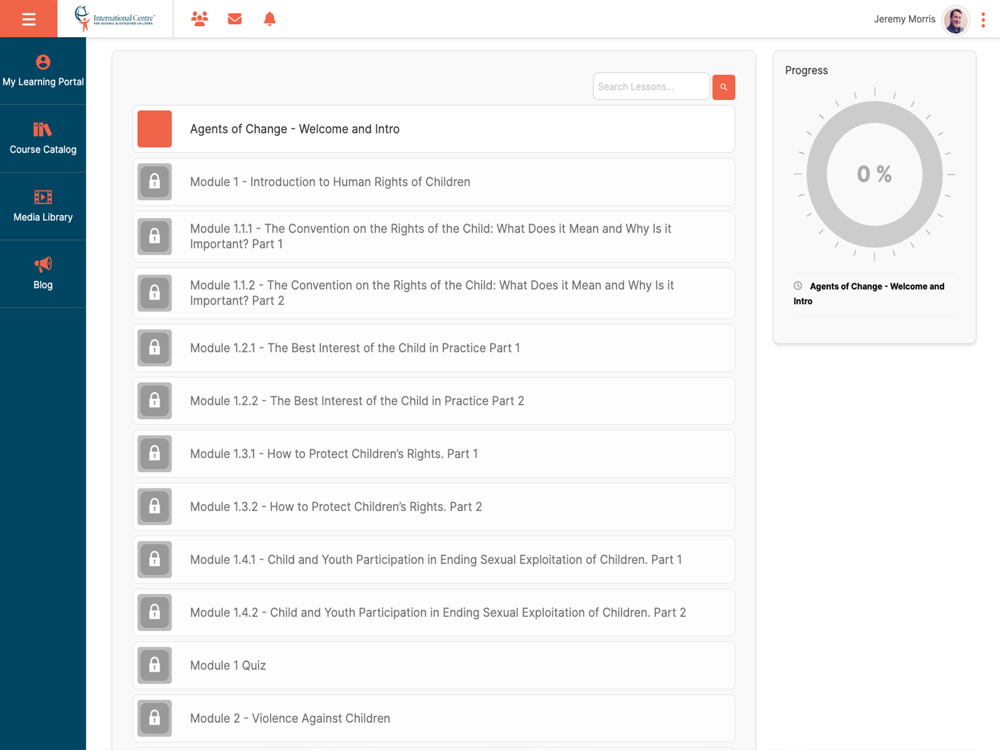1000x750 pixels.
Task: Open the vertical three-dot user menu
Action: coord(983,20)
